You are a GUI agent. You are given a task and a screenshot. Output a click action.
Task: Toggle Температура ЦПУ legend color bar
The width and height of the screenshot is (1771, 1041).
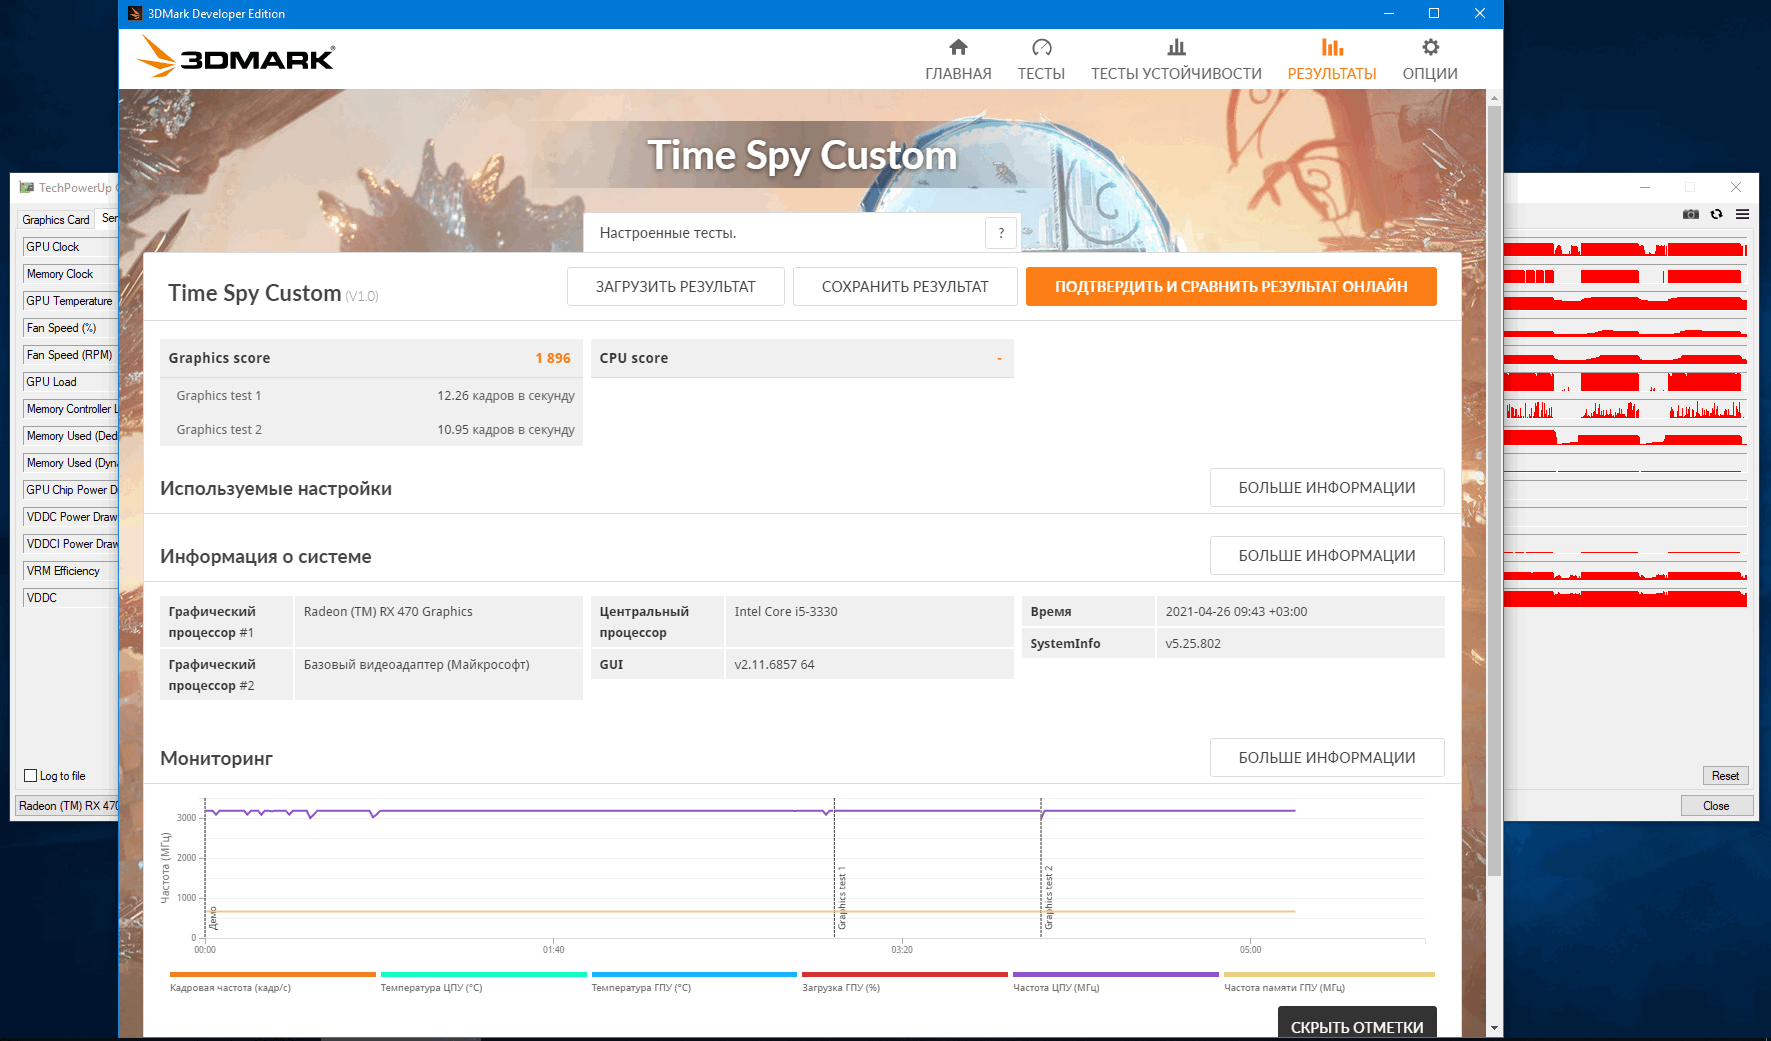pos(484,974)
